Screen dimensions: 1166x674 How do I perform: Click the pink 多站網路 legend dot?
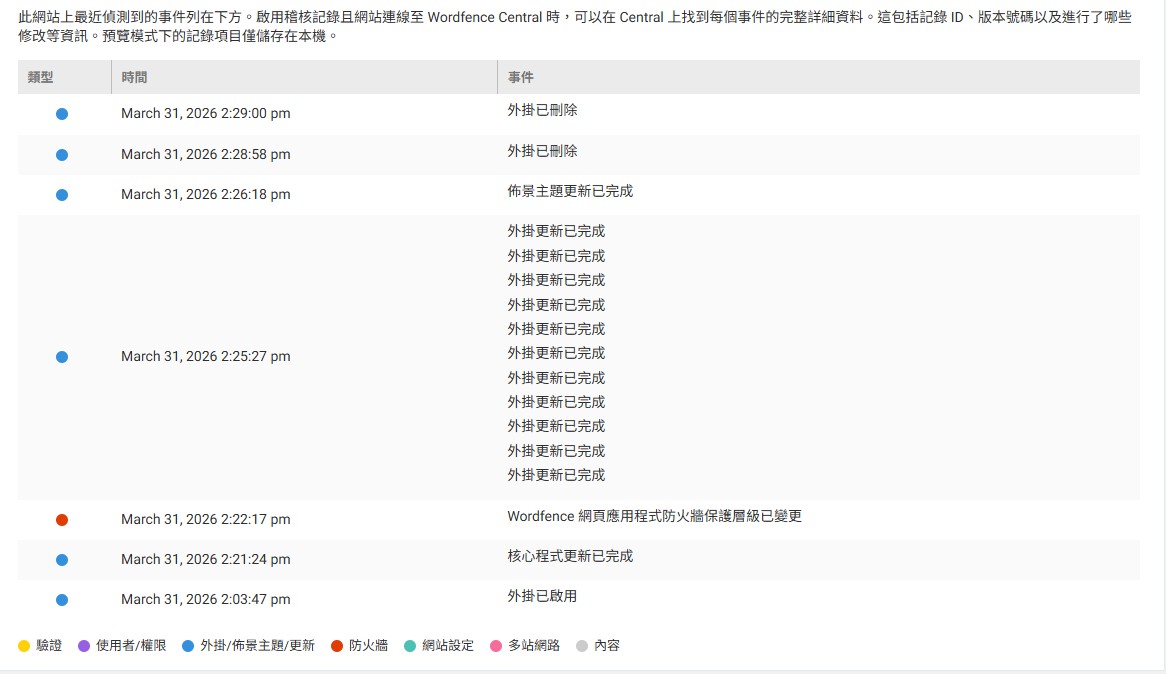(496, 646)
